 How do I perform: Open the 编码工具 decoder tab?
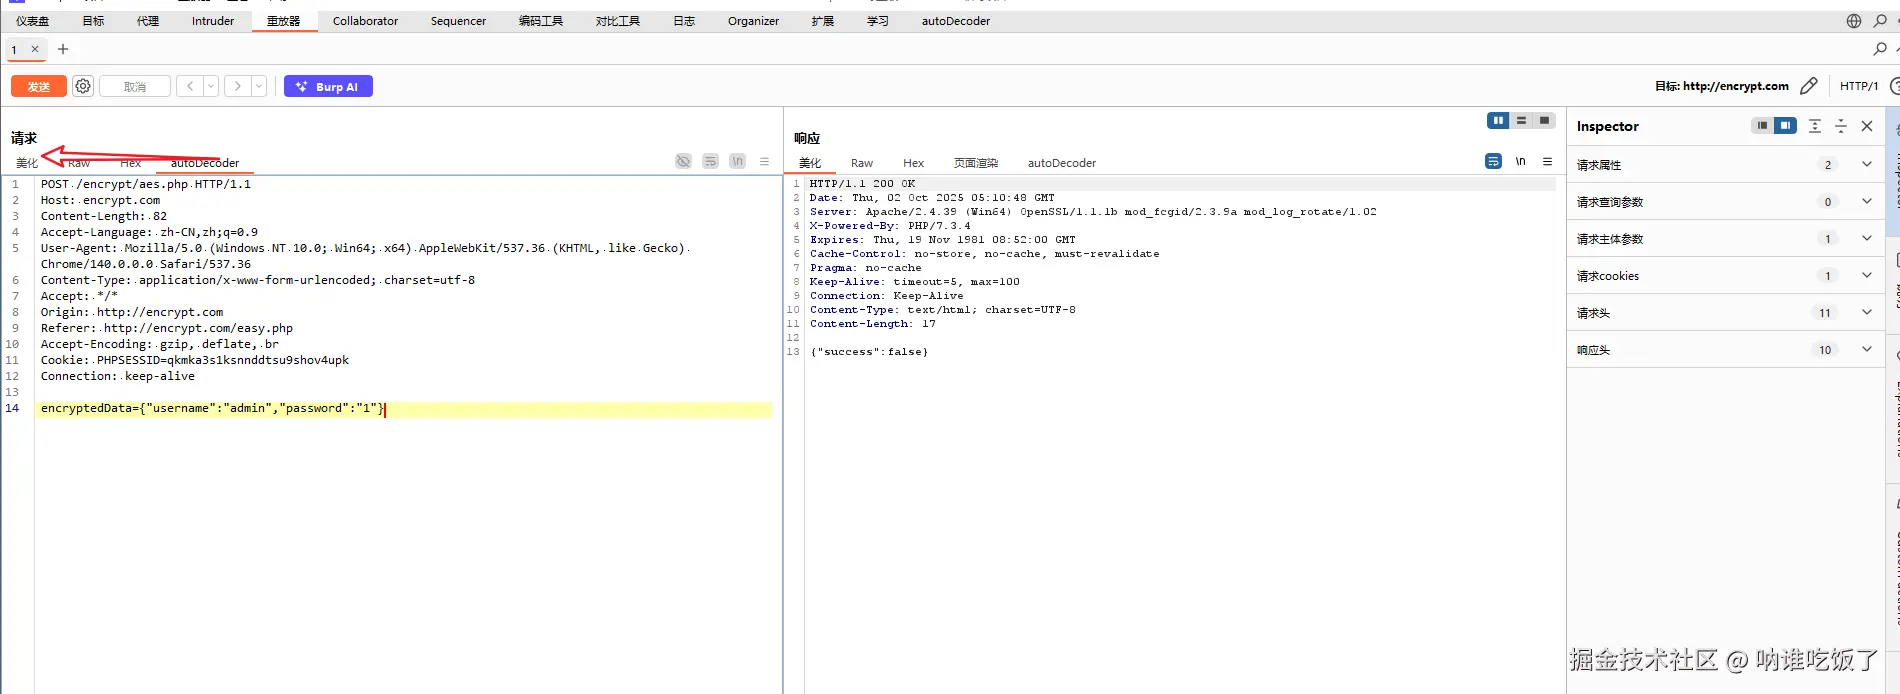coord(541,21)
